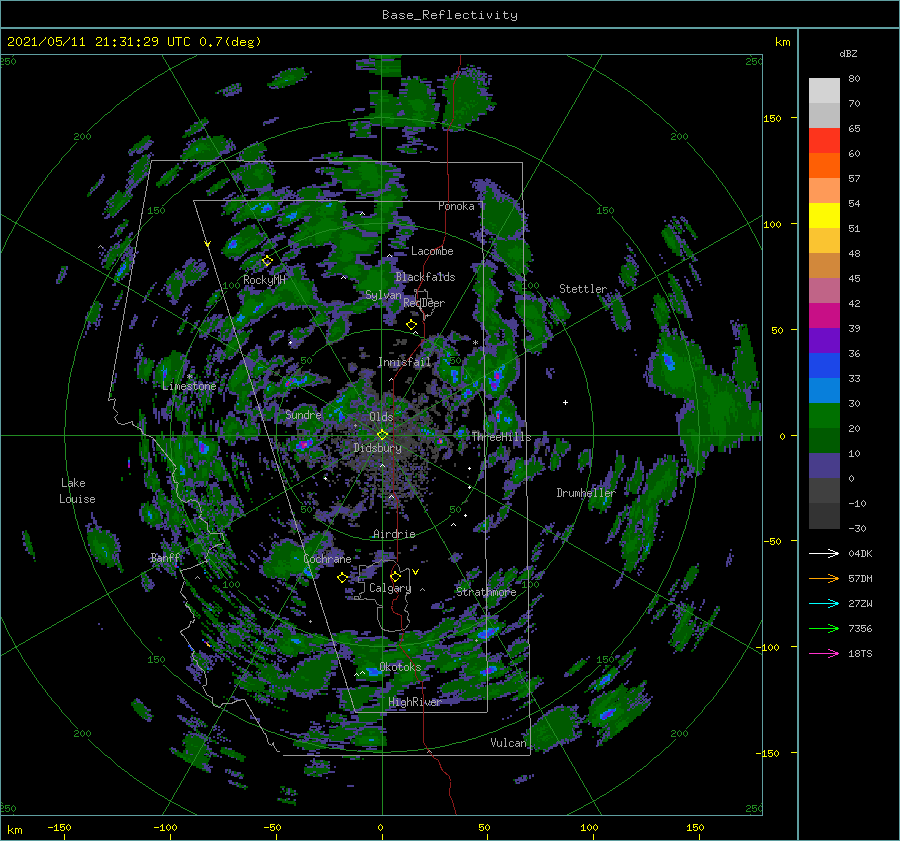Click the cyan 27ZW arrow in legend

[x=824, y=603]
